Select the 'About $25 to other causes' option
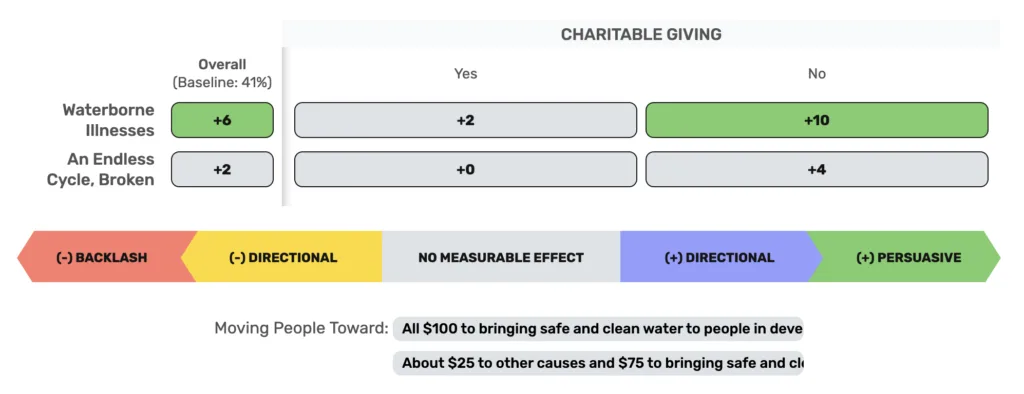Screen dimensions: 1024x394 (x=598, y=363)
